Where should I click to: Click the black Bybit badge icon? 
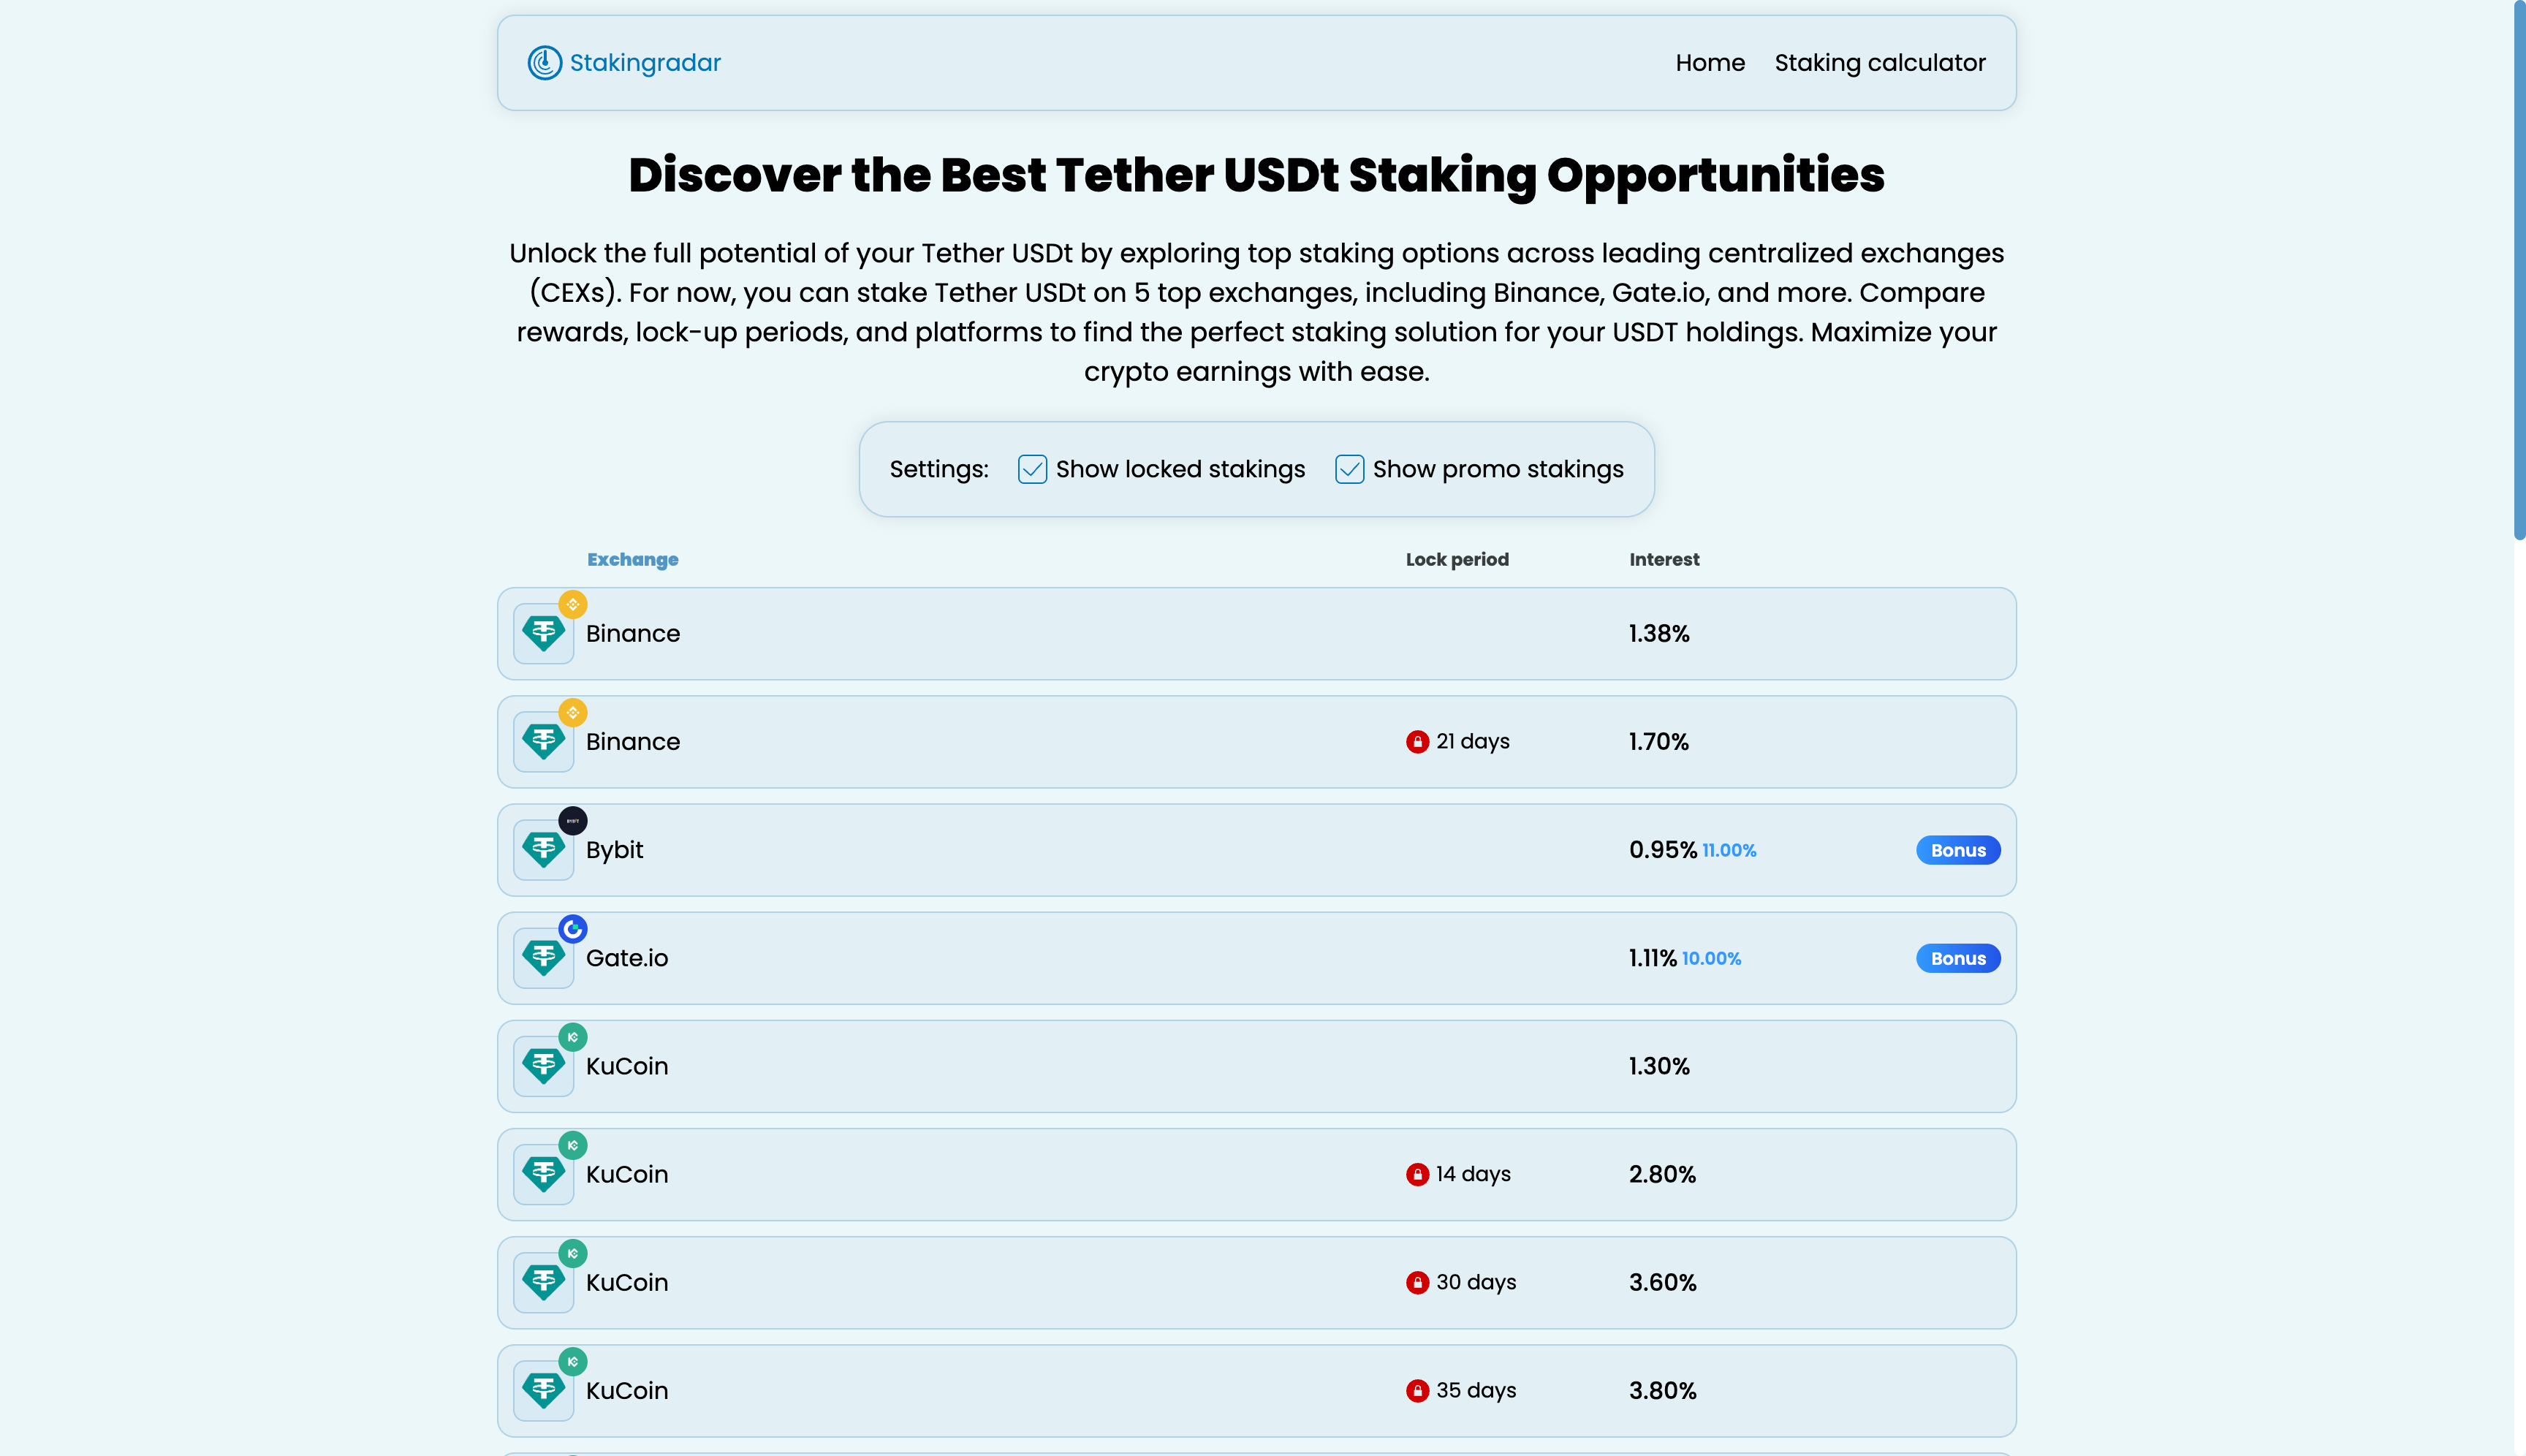click(x=572, y=820)
